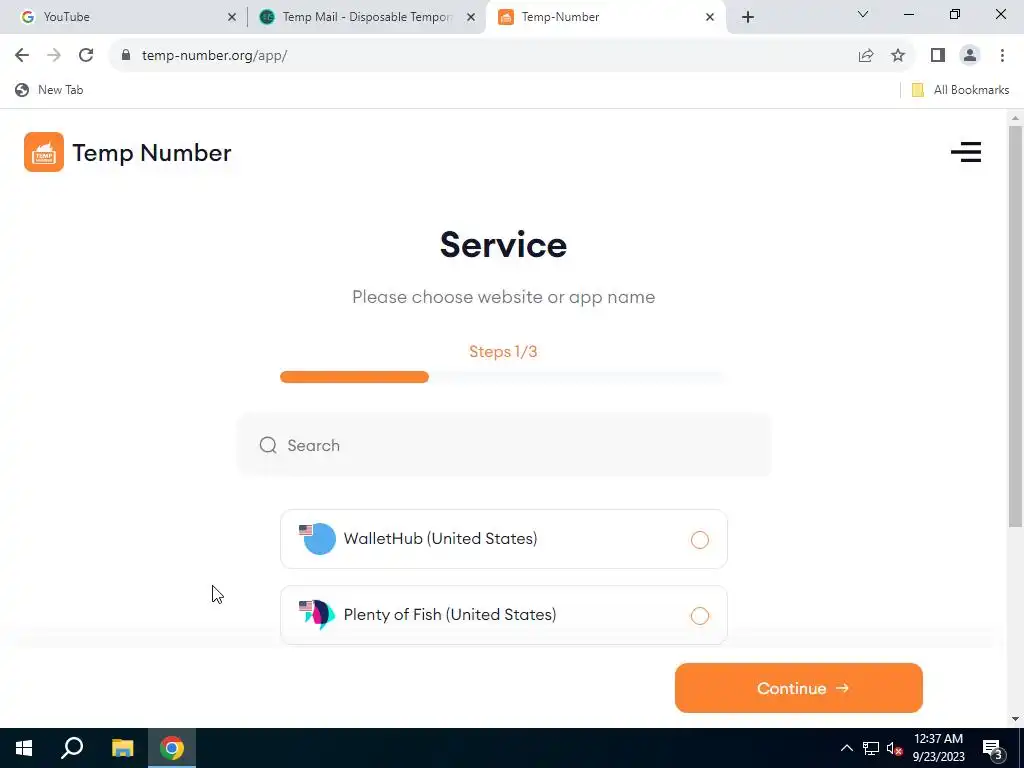The image size is (1024, 768).
Task: Select WalletHub (United States) radio button
Action: pos(699,539)
